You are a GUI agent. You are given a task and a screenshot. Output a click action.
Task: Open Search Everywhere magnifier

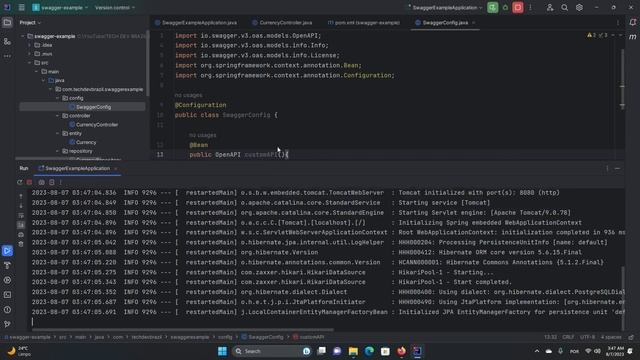[564, 7]
